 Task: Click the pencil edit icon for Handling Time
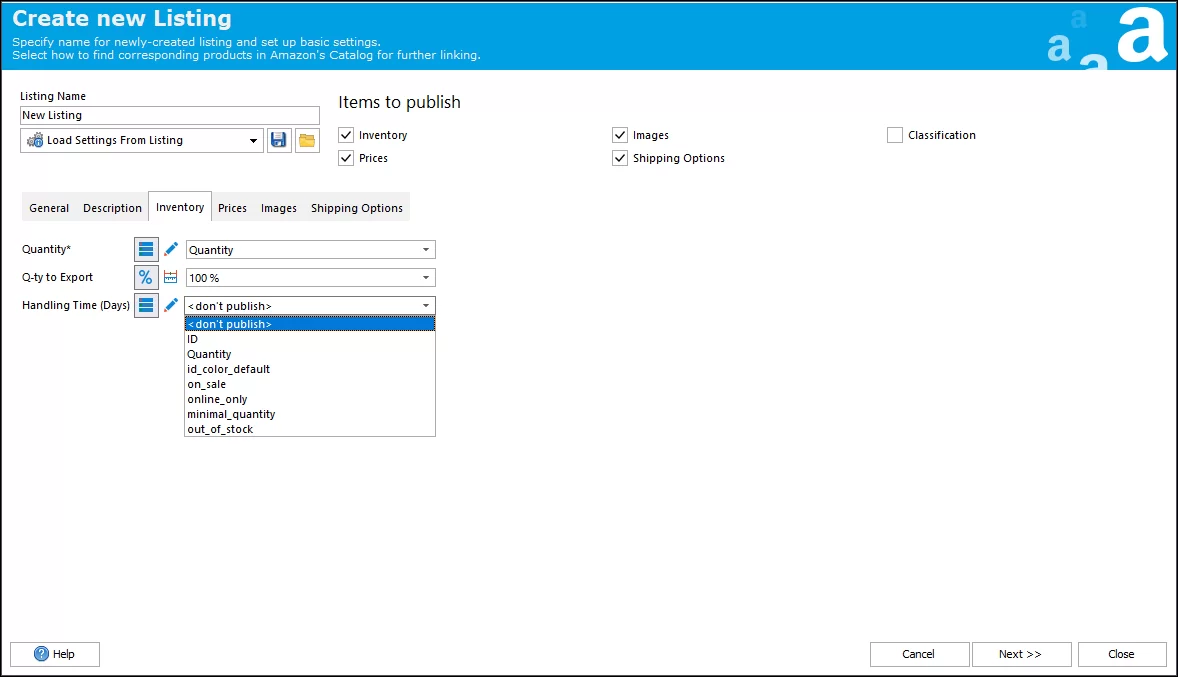pos(171,305)
